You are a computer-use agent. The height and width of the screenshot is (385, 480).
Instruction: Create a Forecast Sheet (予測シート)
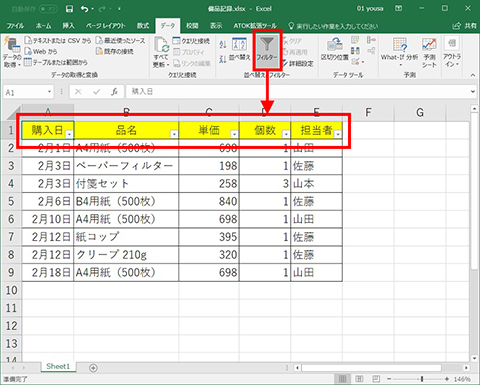[429, 52]
